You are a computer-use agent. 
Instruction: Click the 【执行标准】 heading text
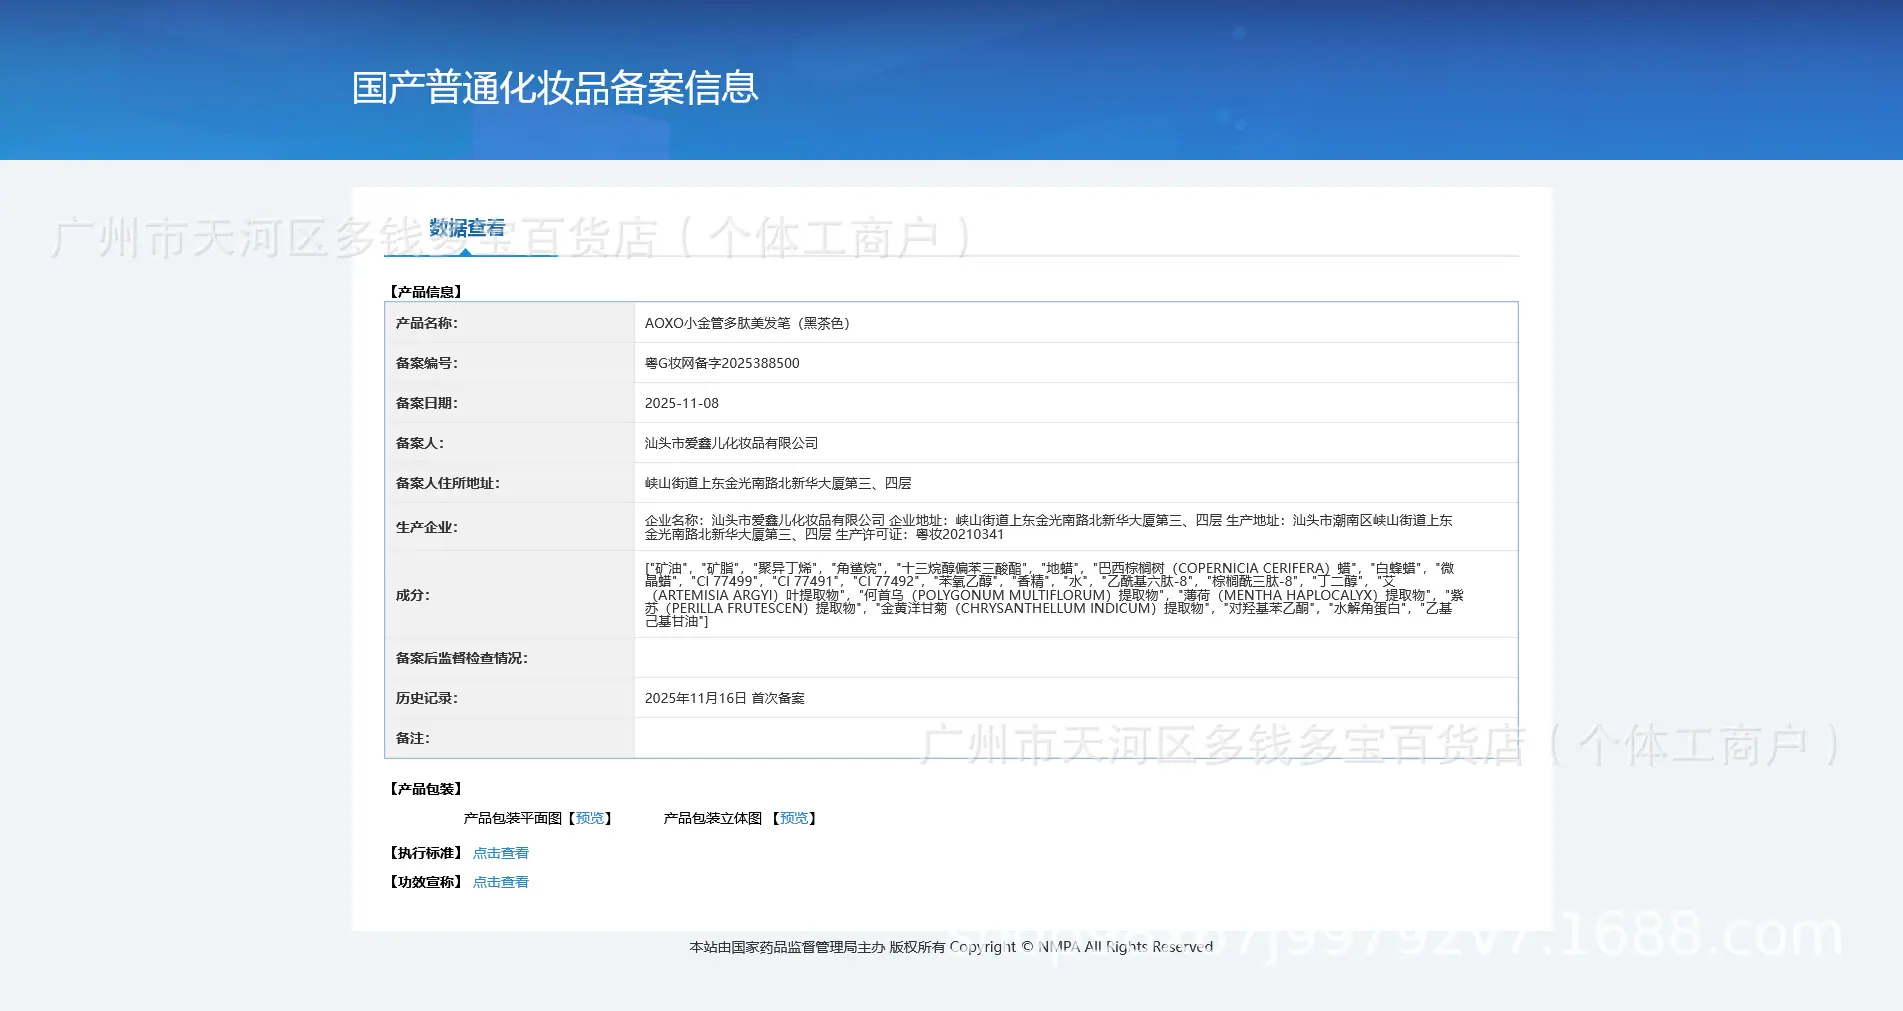[425, 853]
